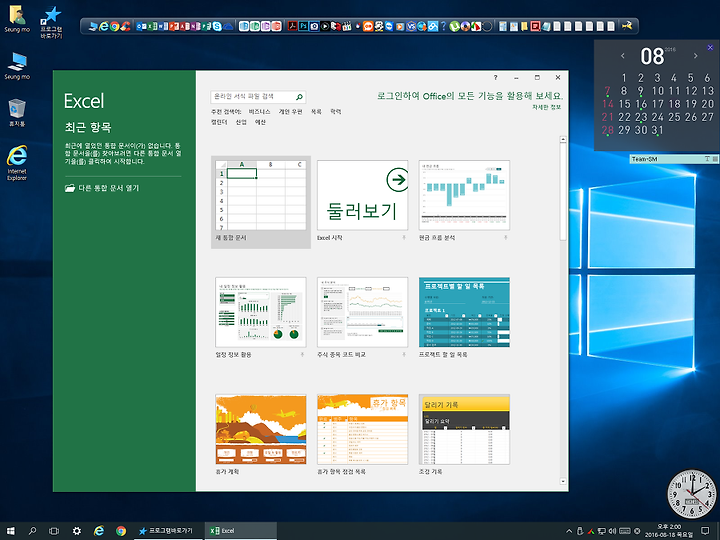This screenshot has width=720, height=540.
Task: Open Word from the top dock
Action: pos(163,26)
